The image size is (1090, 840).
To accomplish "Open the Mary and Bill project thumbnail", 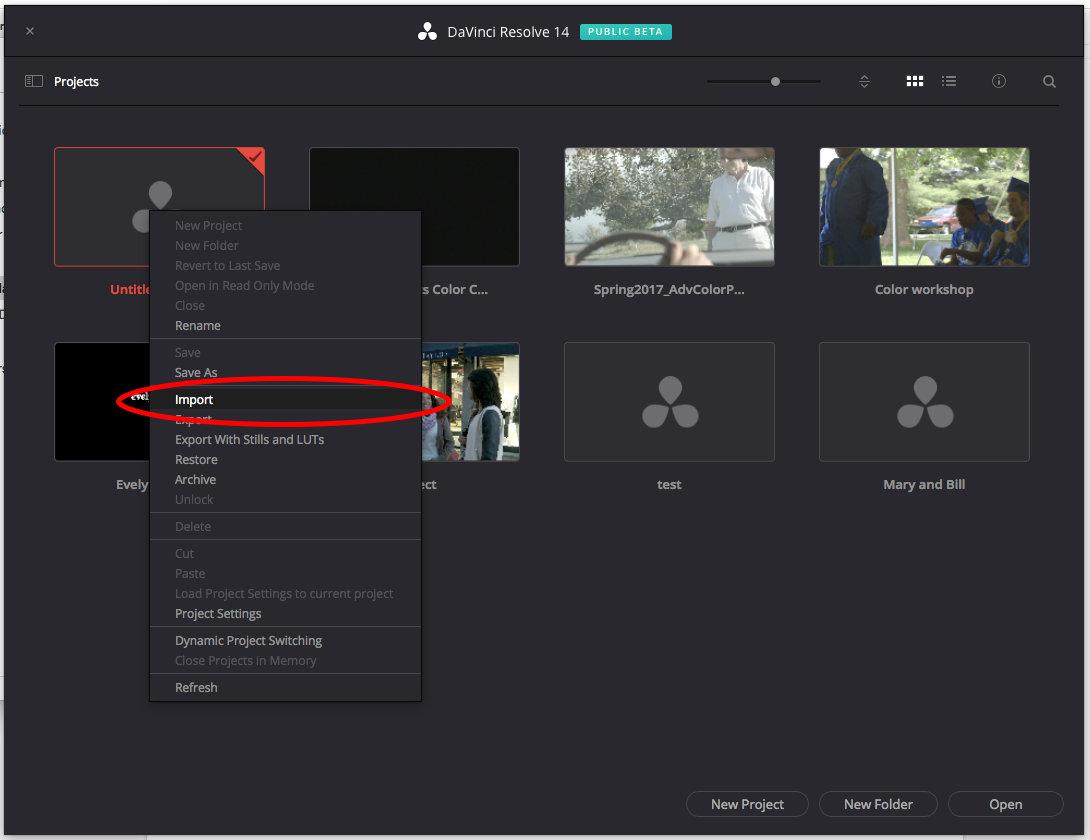I will pos(923,402).
